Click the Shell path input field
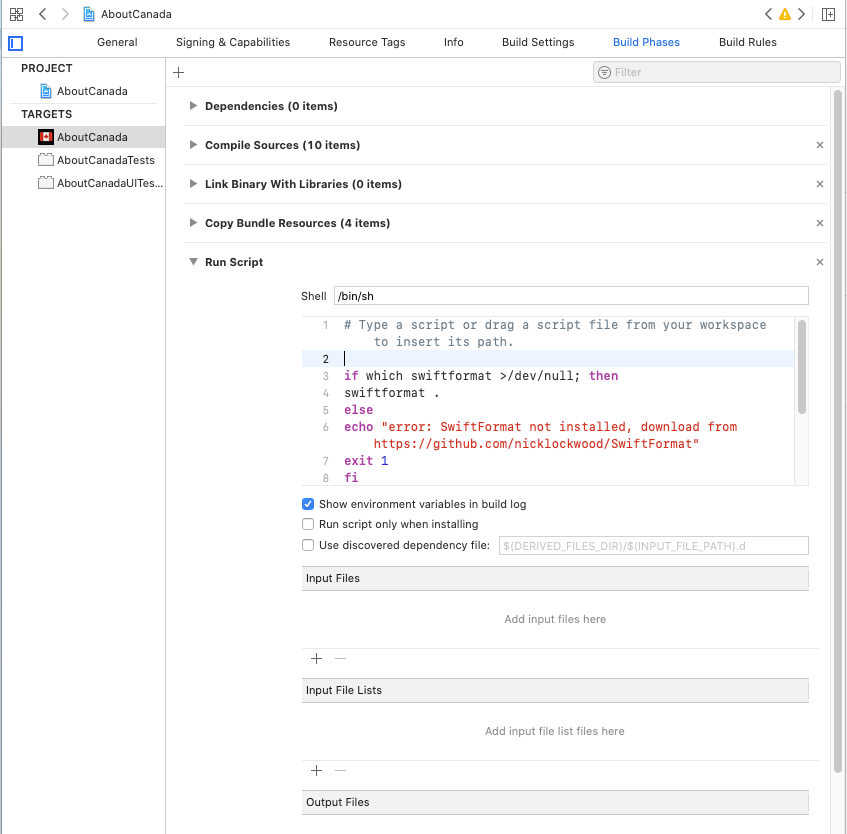The height and width of the screenshot is (834, 847). coord(570,295)
